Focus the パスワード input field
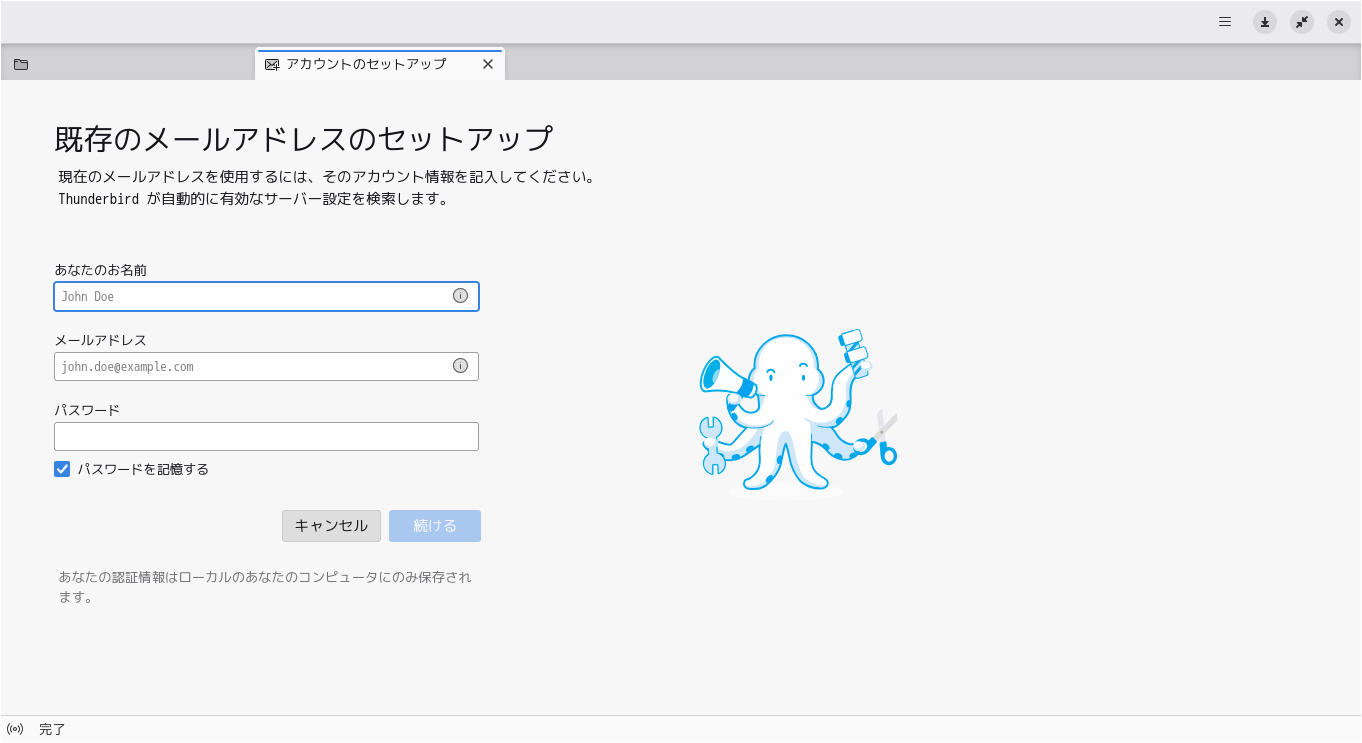The height and width of the screenshot is (743, 1362). click(266, 436)
